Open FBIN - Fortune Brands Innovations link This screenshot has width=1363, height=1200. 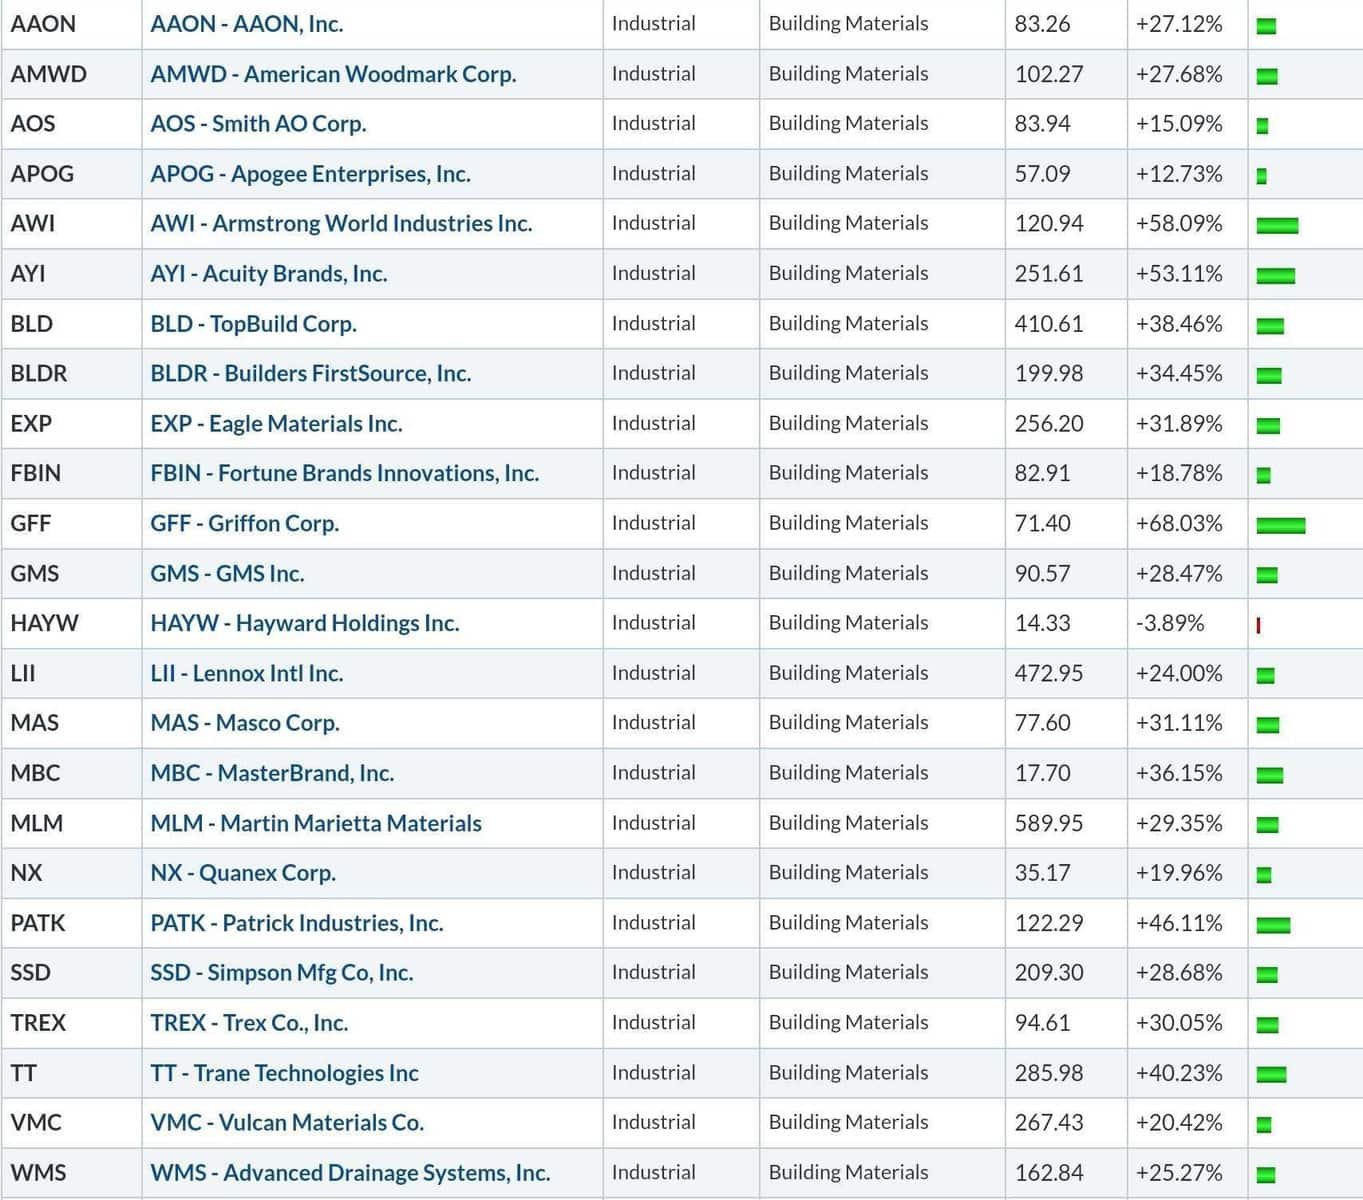(x=344, y=474)
